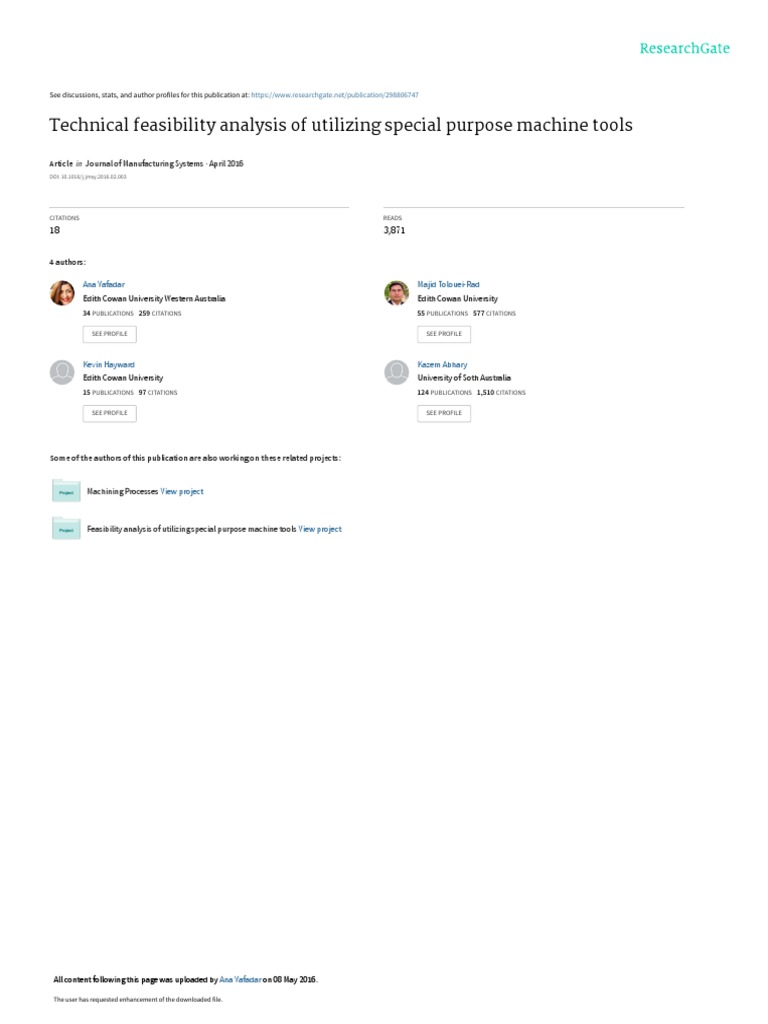Open Kazem Abhary author name link
This screenshot has height=1024, width=768.
coord(442,364)
